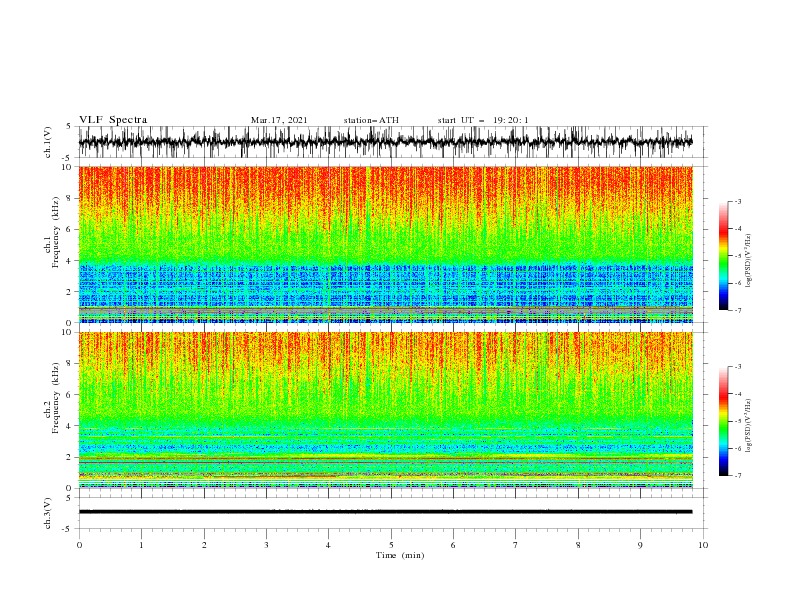This screenshot has width=792, height=612.
Task: Click time axis tick label "9"
Action: (640, 545)
